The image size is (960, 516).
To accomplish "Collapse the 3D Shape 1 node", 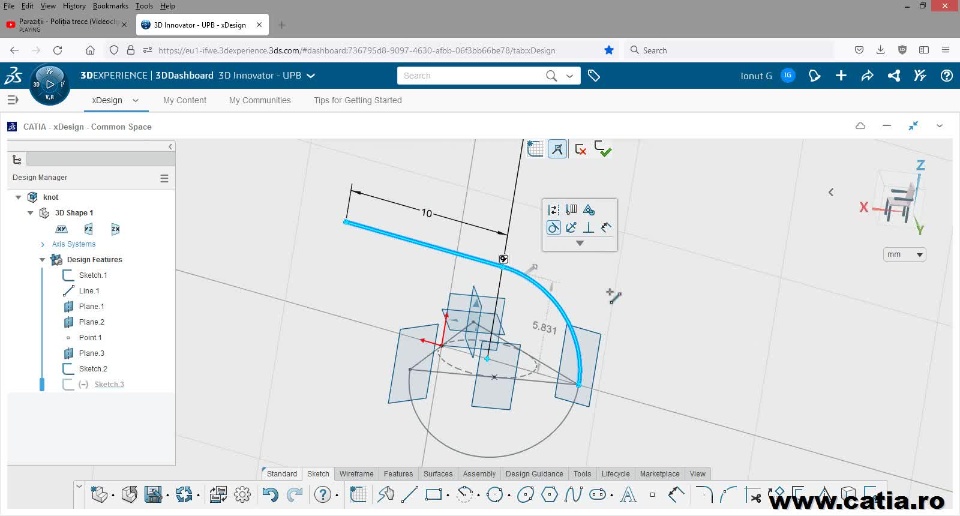I will click(x=30, y=213).
